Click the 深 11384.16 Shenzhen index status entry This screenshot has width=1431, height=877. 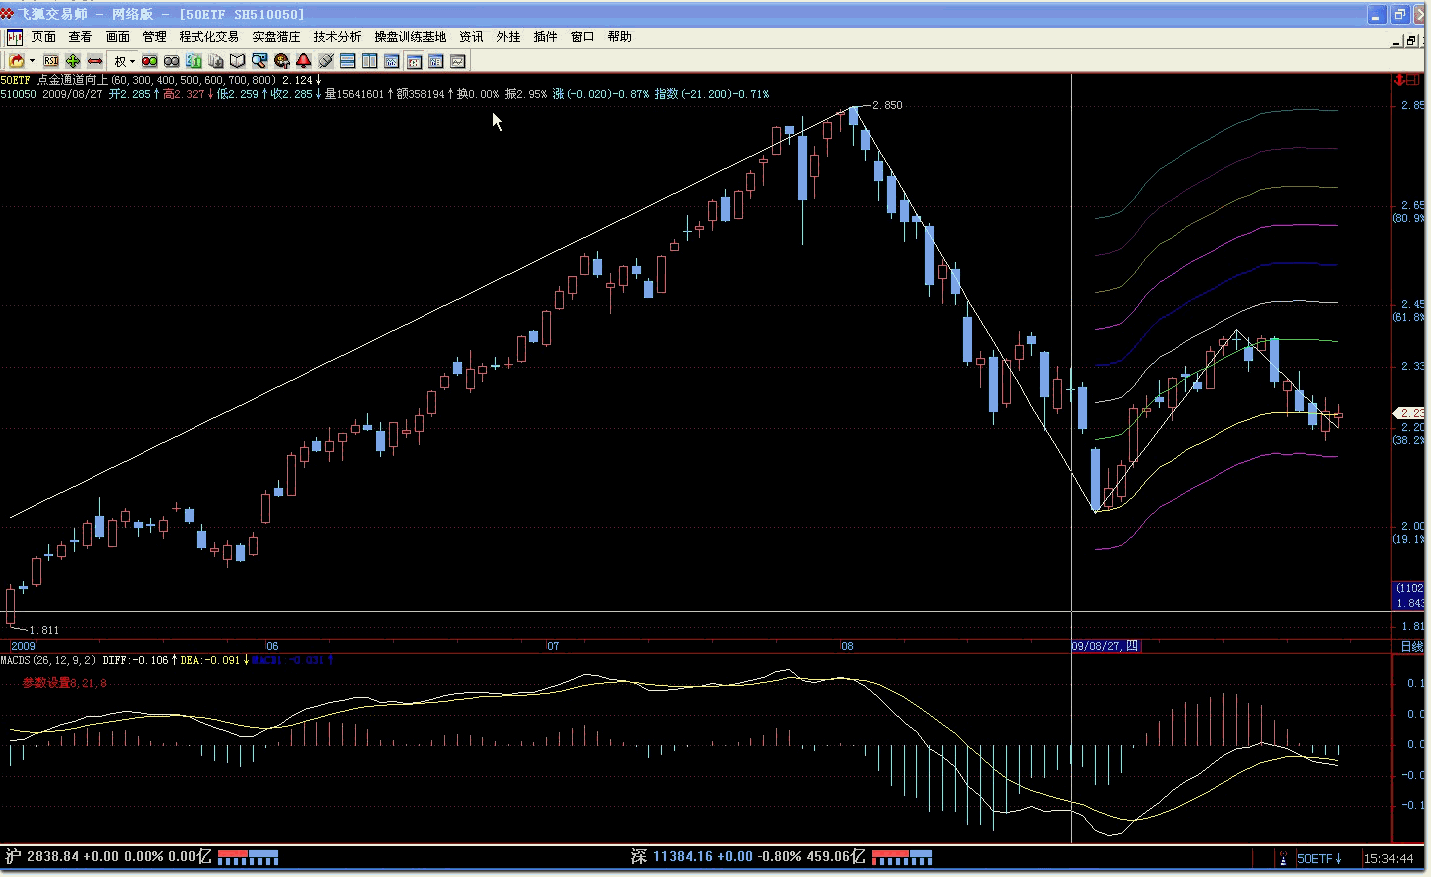(747, 857)
